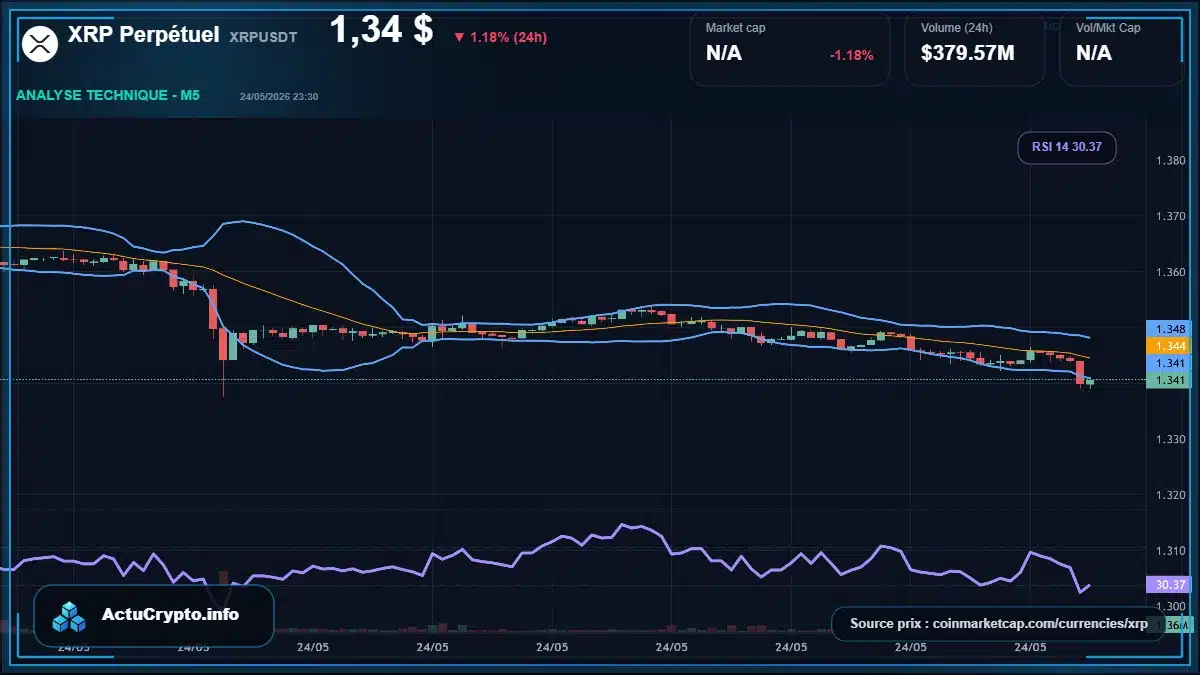The width and height of the screenshot is (1200, 675).
Task: Click the "$379.57M" volume value
Action: click(x=967, y=53)
